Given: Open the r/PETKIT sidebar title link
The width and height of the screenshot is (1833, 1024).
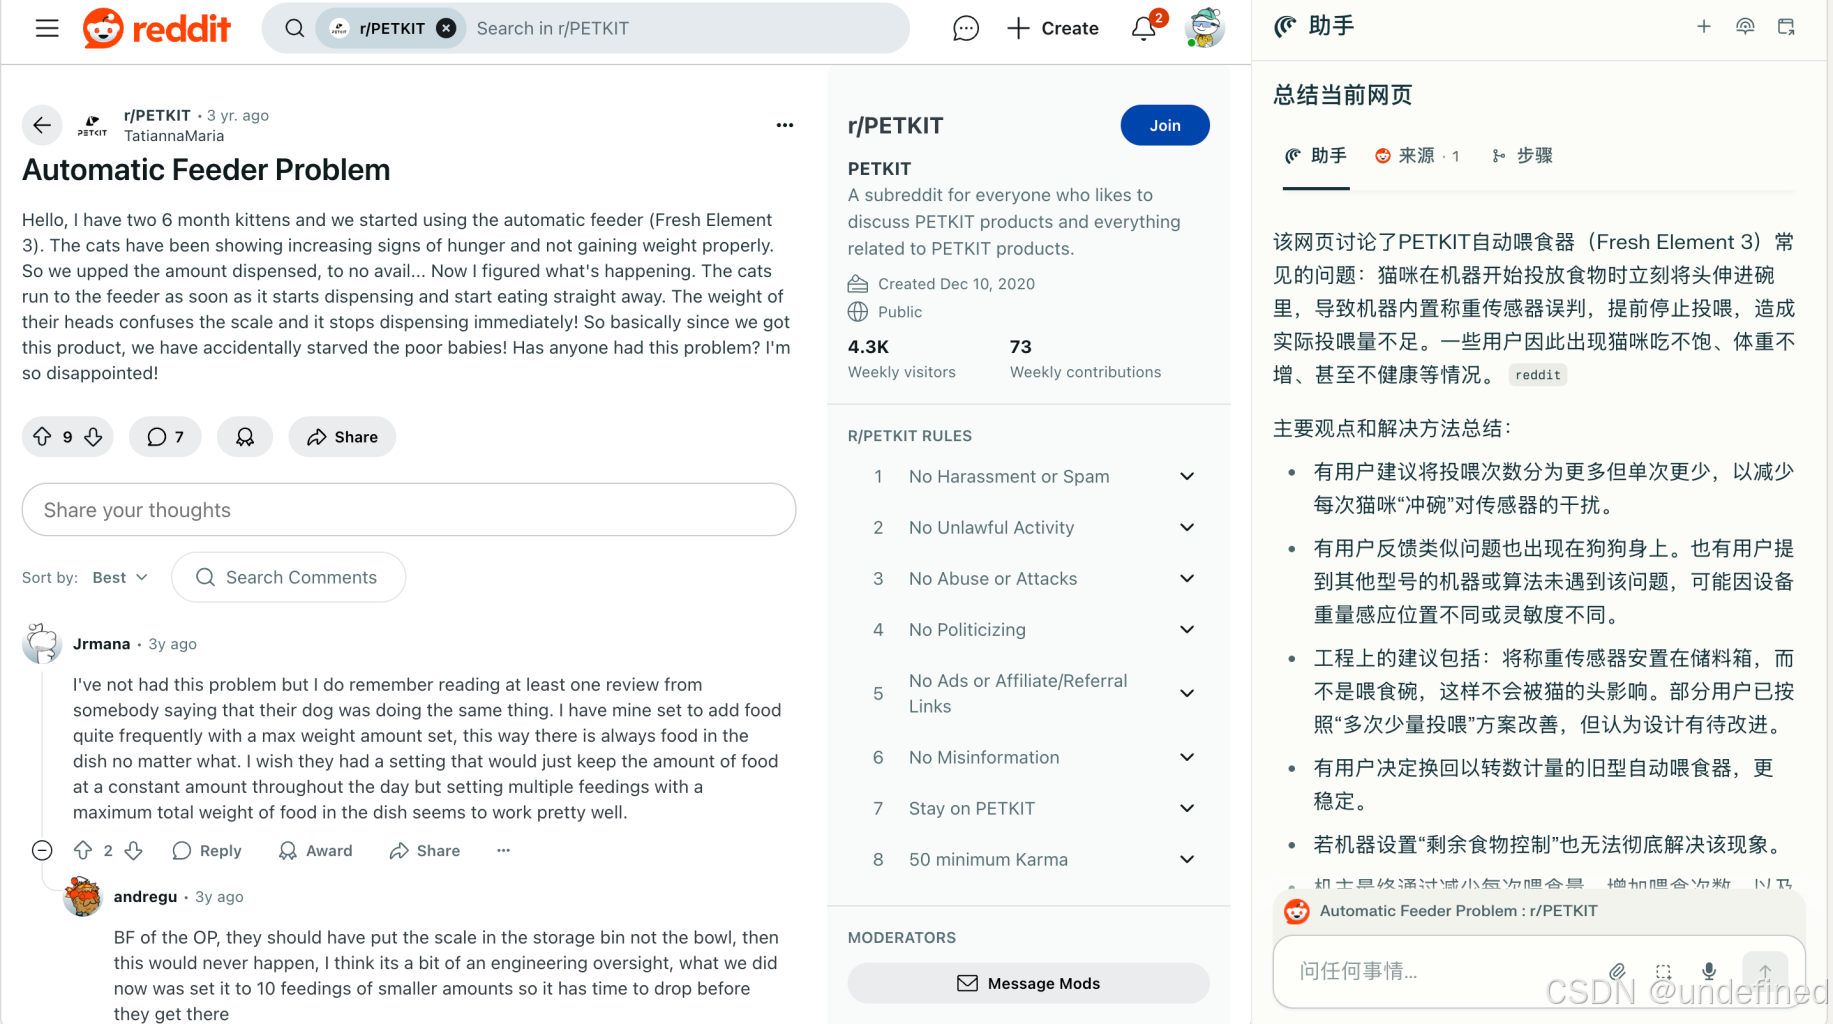Looking at the screenshot, I should 895,126.
